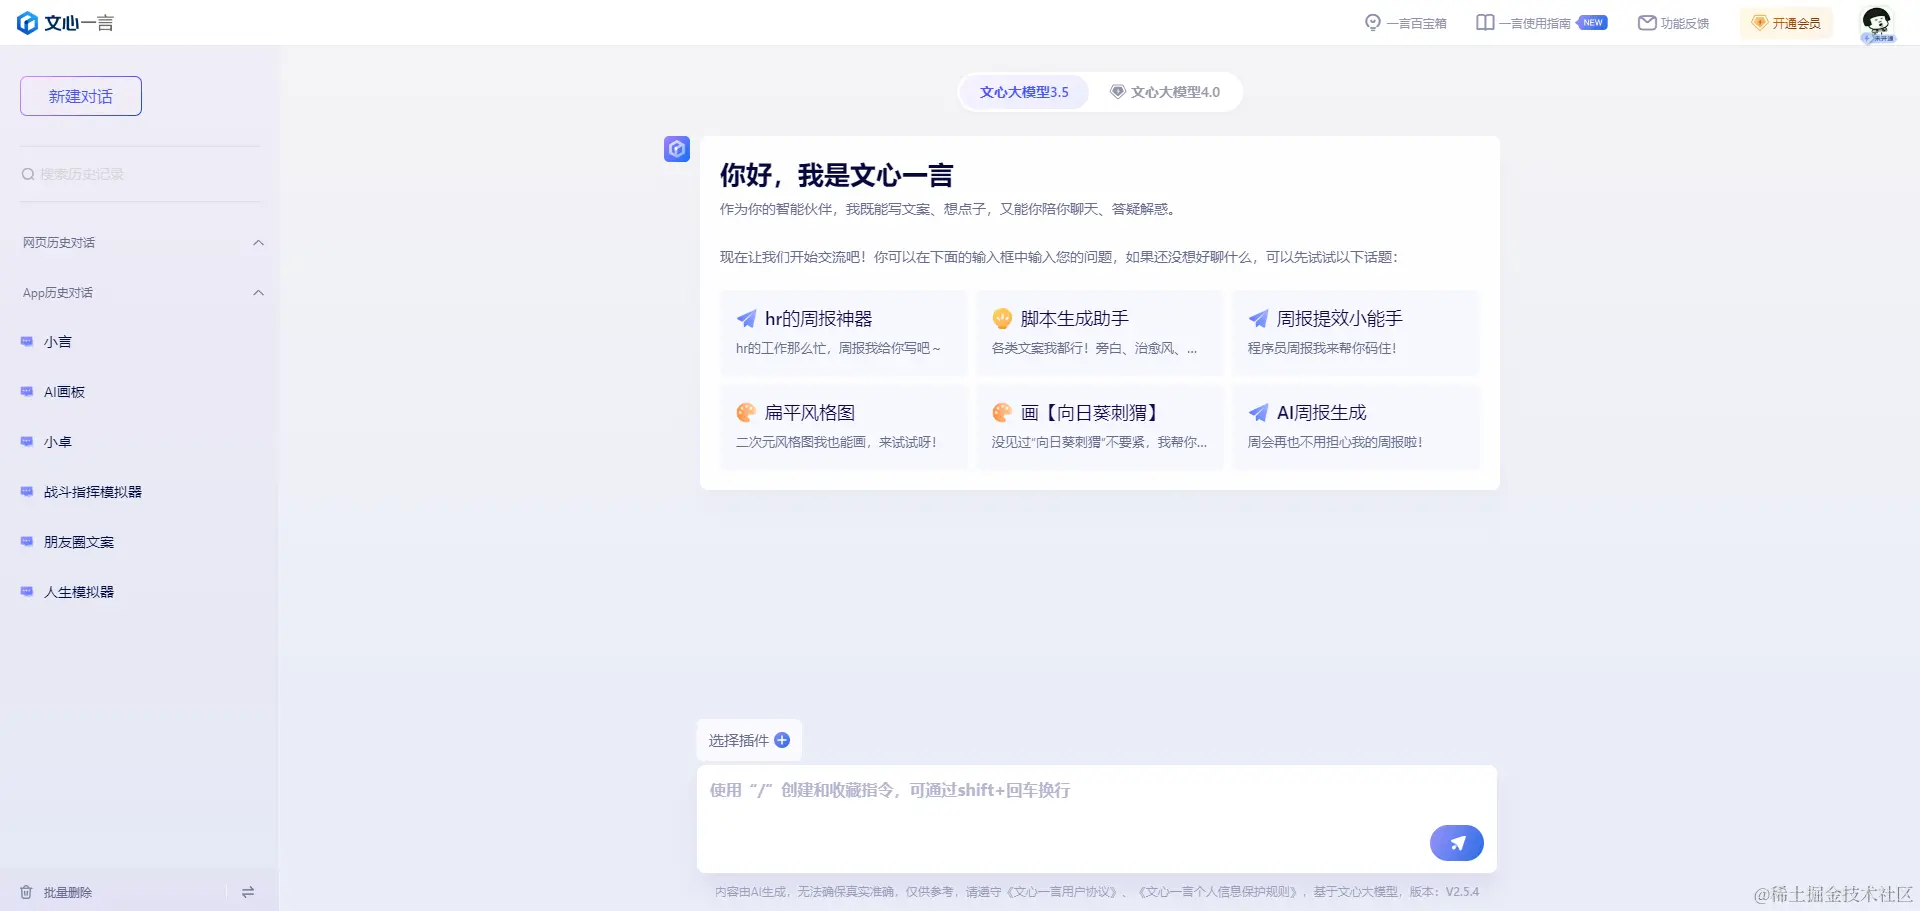Click the palette icon on 扁平风格图
The height and width of the screenshot is (911, 1920).
pos(746,413)
